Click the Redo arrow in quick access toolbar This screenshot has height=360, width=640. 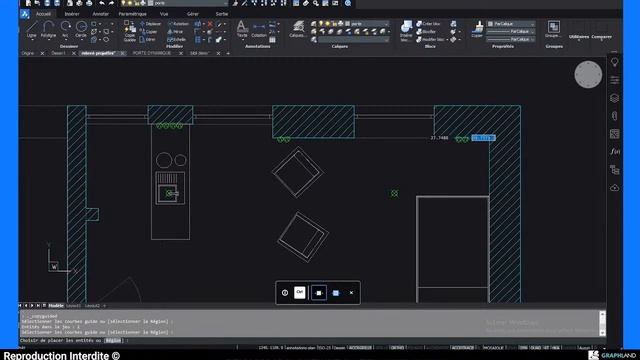[111, 3]
